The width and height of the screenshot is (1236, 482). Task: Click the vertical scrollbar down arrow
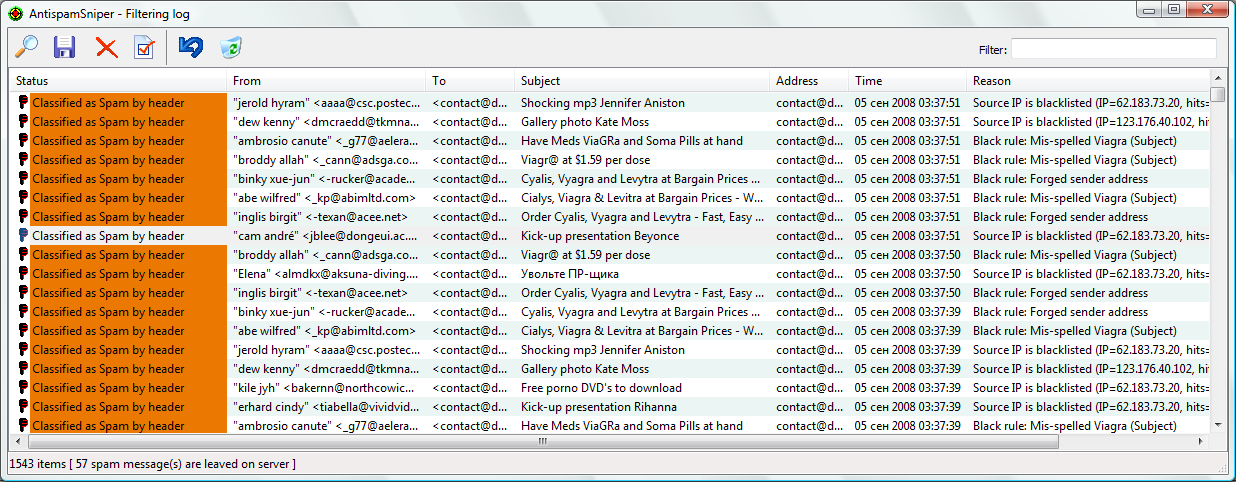[1217, 425]
